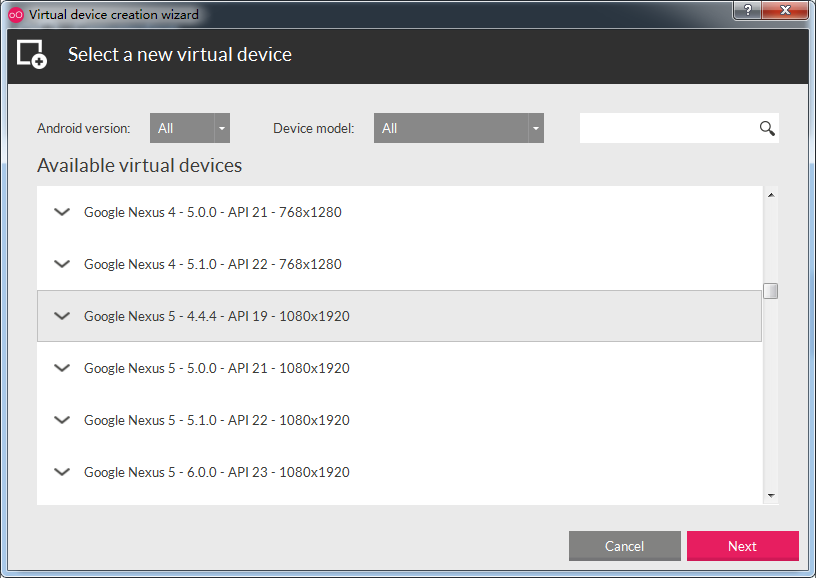Click the Genymotion logo in title bar
Viewport: 816px width, 578px height.
(x=16, y=15)
